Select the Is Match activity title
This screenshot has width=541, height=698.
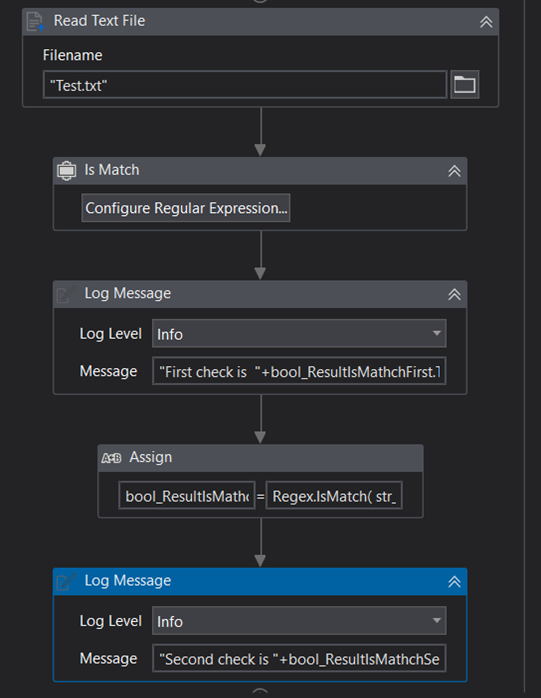112,170
